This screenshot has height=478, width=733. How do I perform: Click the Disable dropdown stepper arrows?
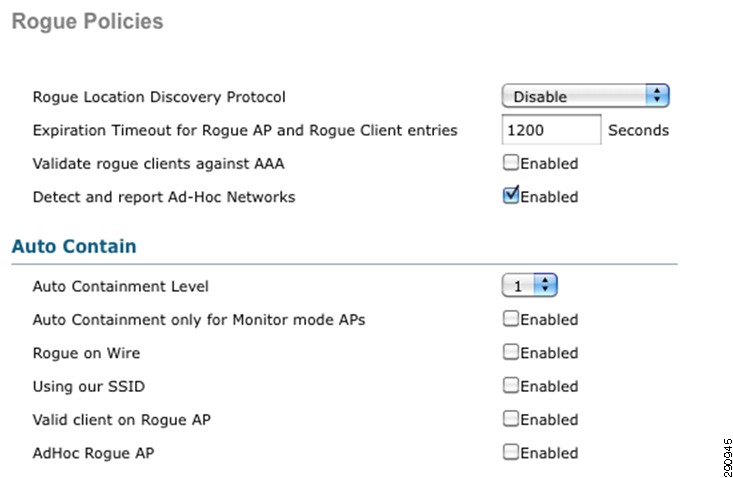coord(657,96)
